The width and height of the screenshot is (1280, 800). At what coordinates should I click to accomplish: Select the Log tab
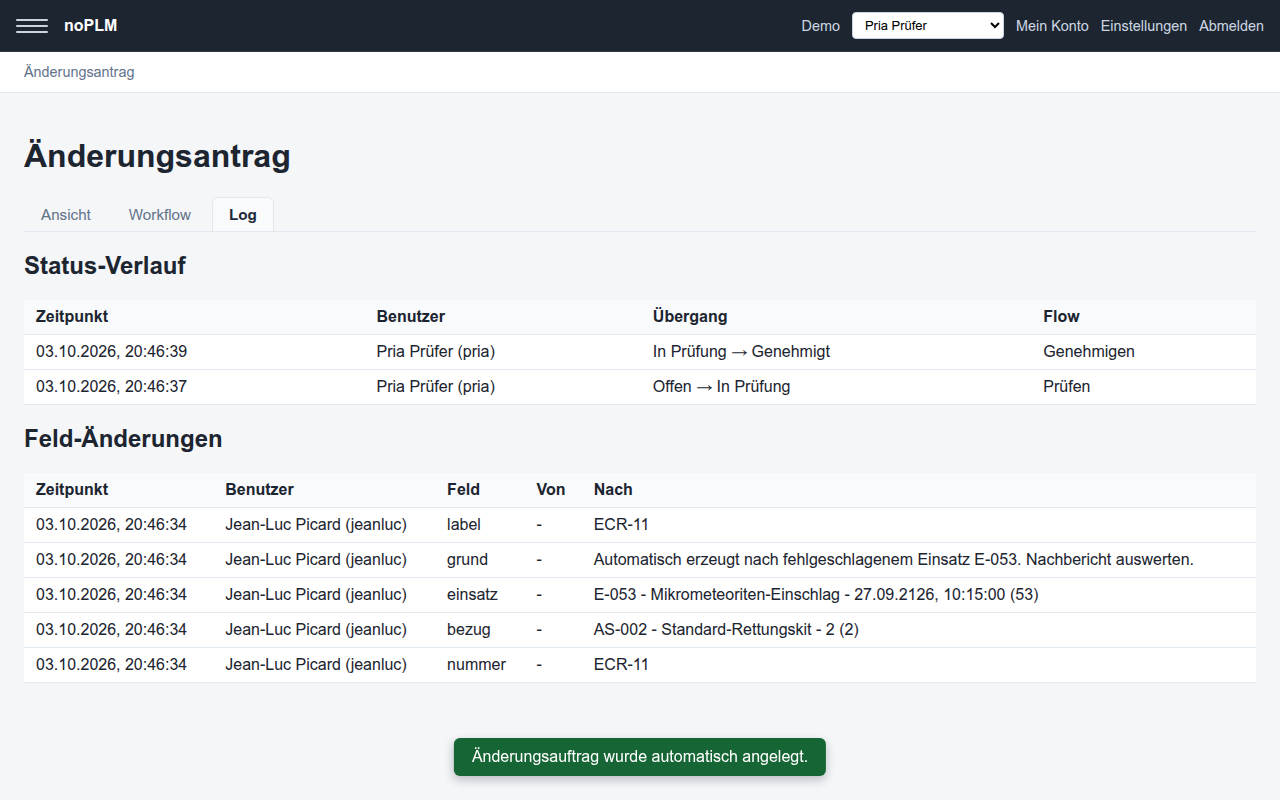[243, 215]
